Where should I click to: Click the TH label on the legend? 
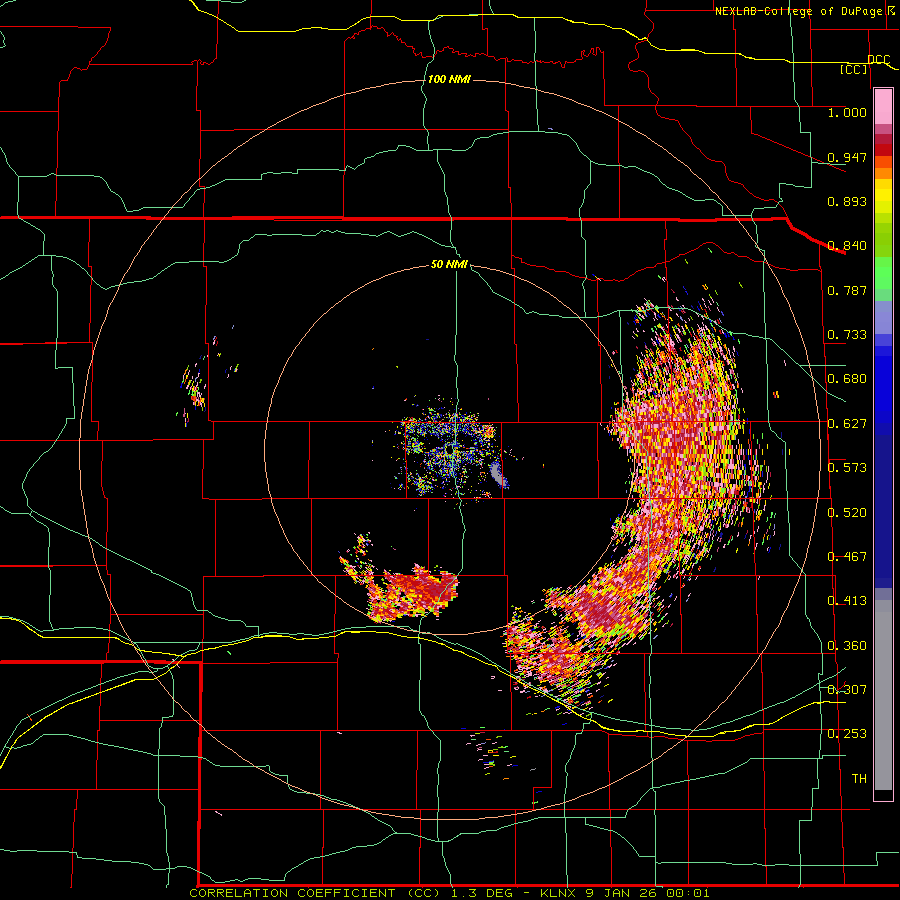(859, 778)
